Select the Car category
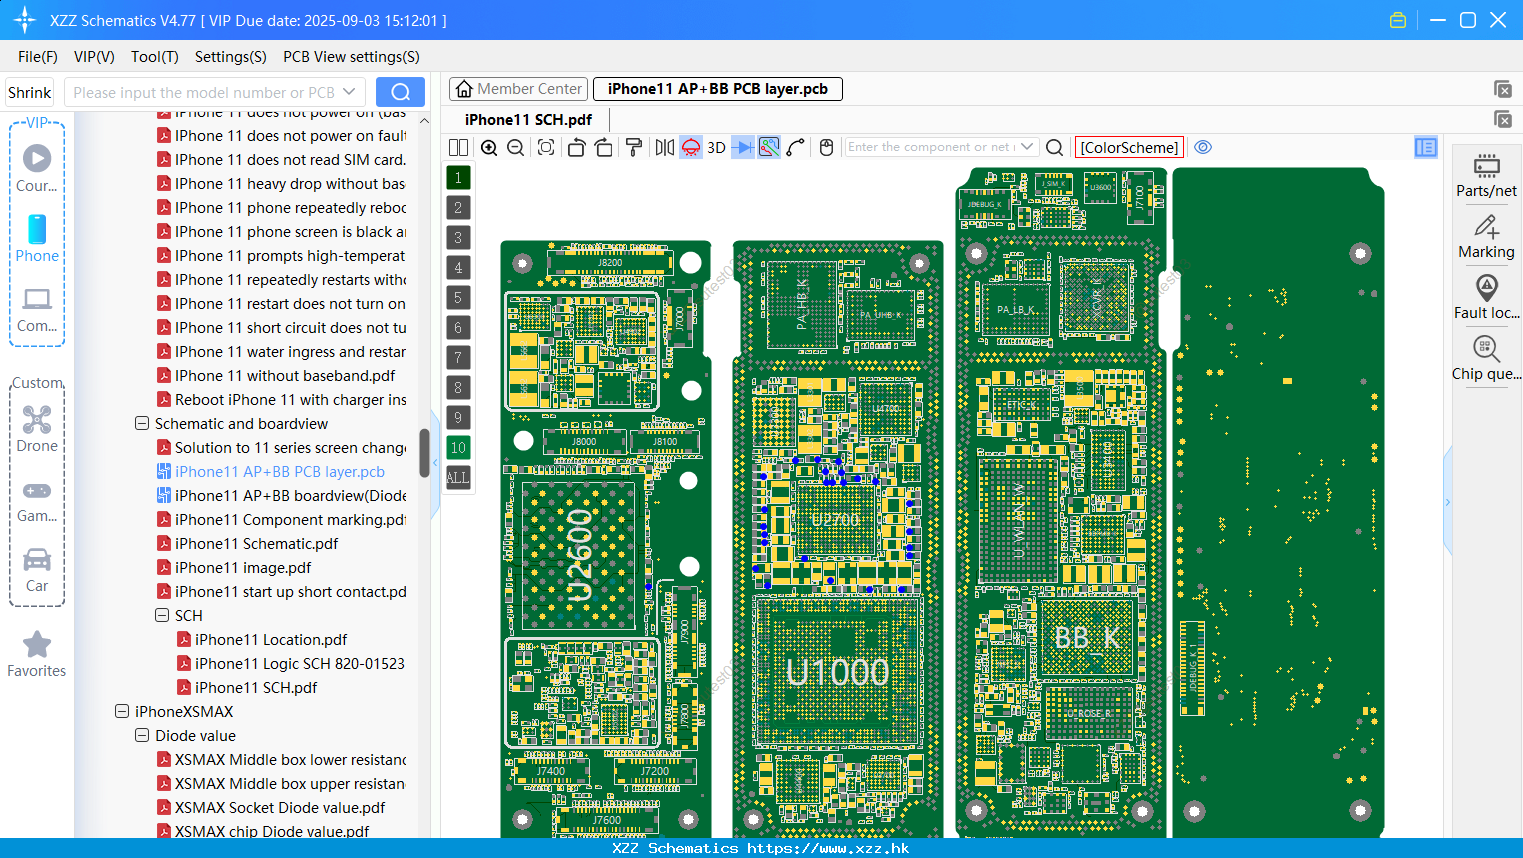The image size is (1523, 858). [37, 570]
